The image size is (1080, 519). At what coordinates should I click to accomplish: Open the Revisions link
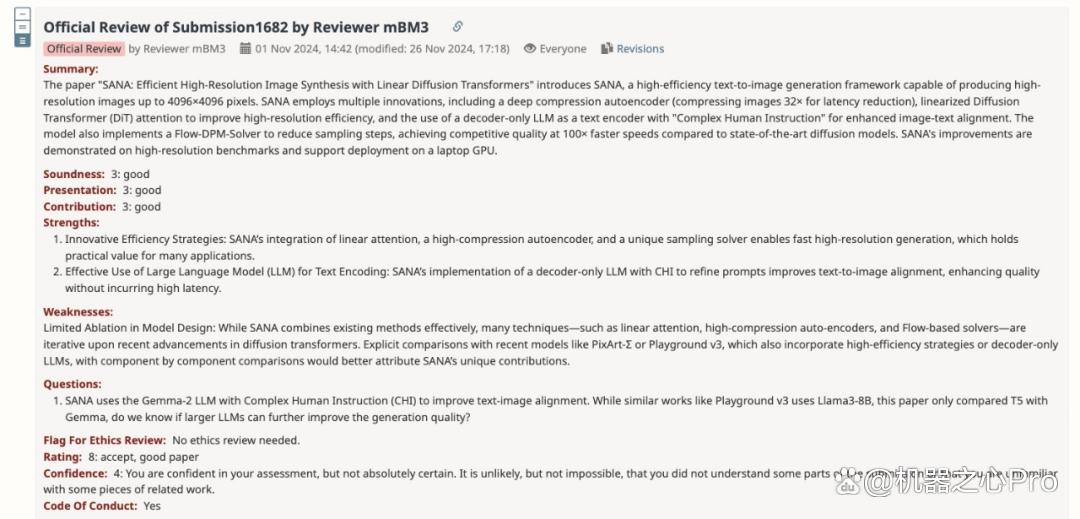pos(640,49)
